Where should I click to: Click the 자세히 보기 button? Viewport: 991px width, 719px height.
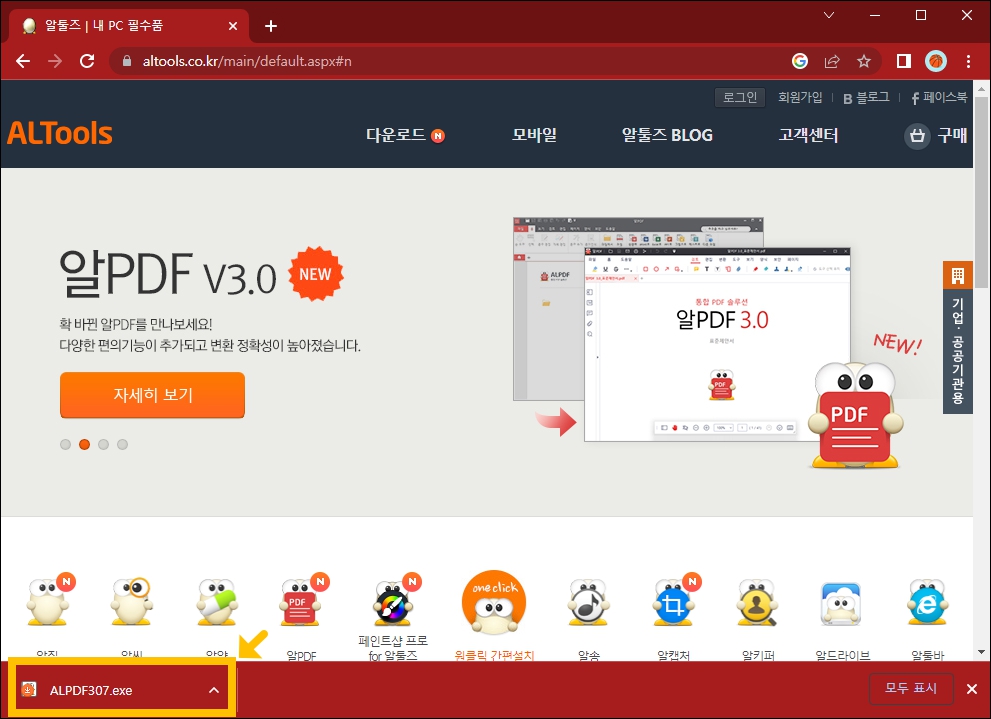tap(152, 395)
